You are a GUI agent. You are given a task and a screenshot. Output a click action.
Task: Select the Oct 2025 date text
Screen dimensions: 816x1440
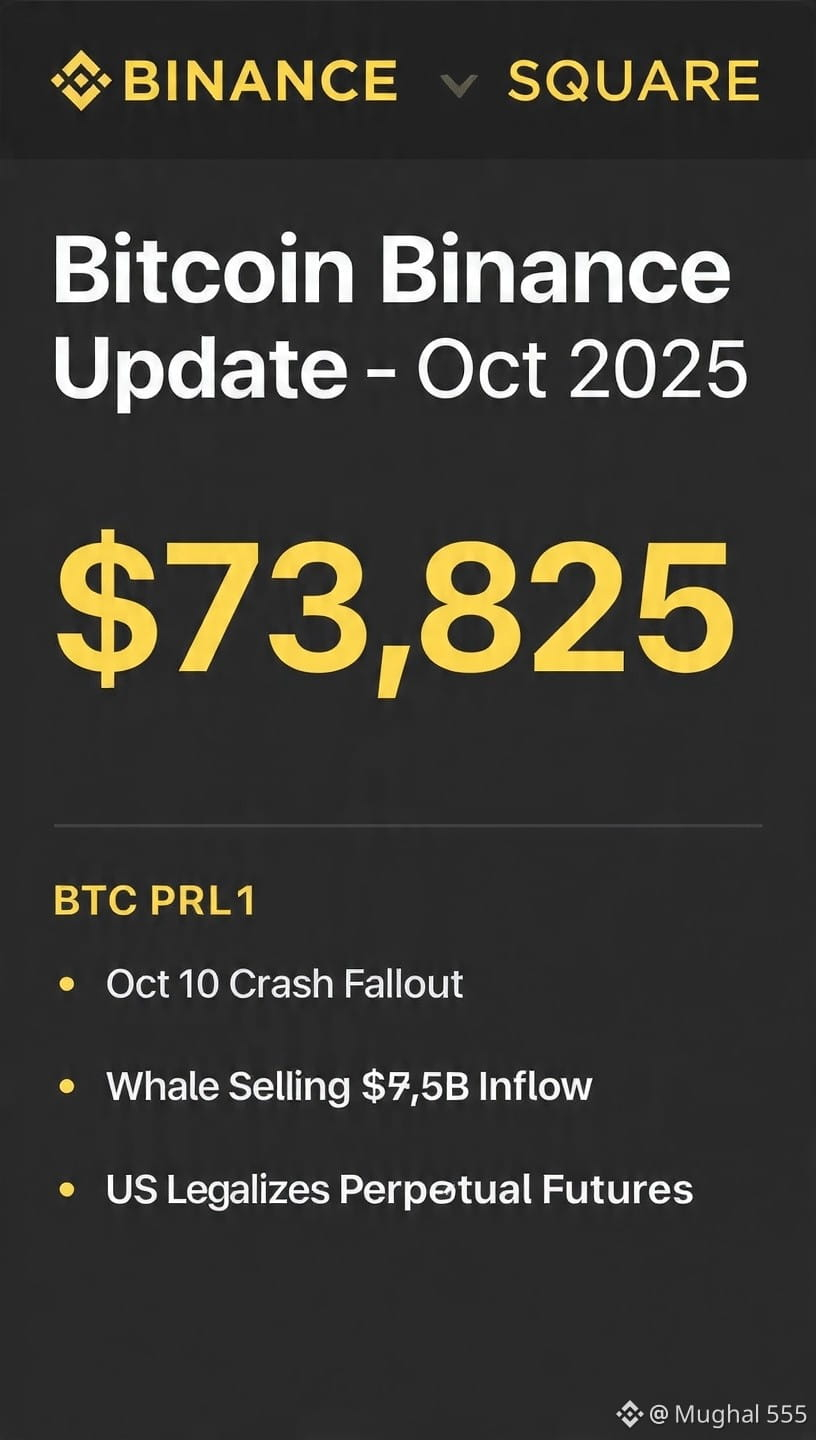click(x=582, y=370)
